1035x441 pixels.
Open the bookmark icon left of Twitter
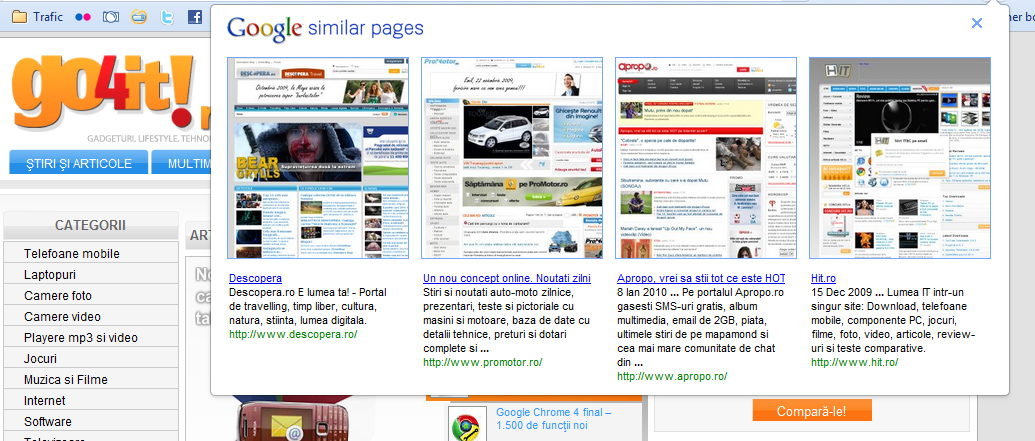139,17
